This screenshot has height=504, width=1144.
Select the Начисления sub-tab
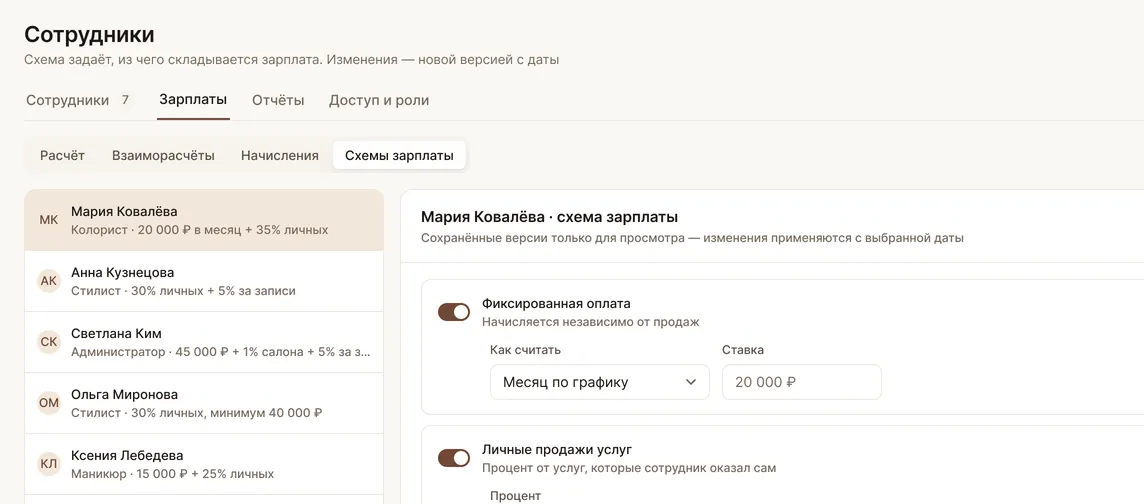[x=279, y=155]
